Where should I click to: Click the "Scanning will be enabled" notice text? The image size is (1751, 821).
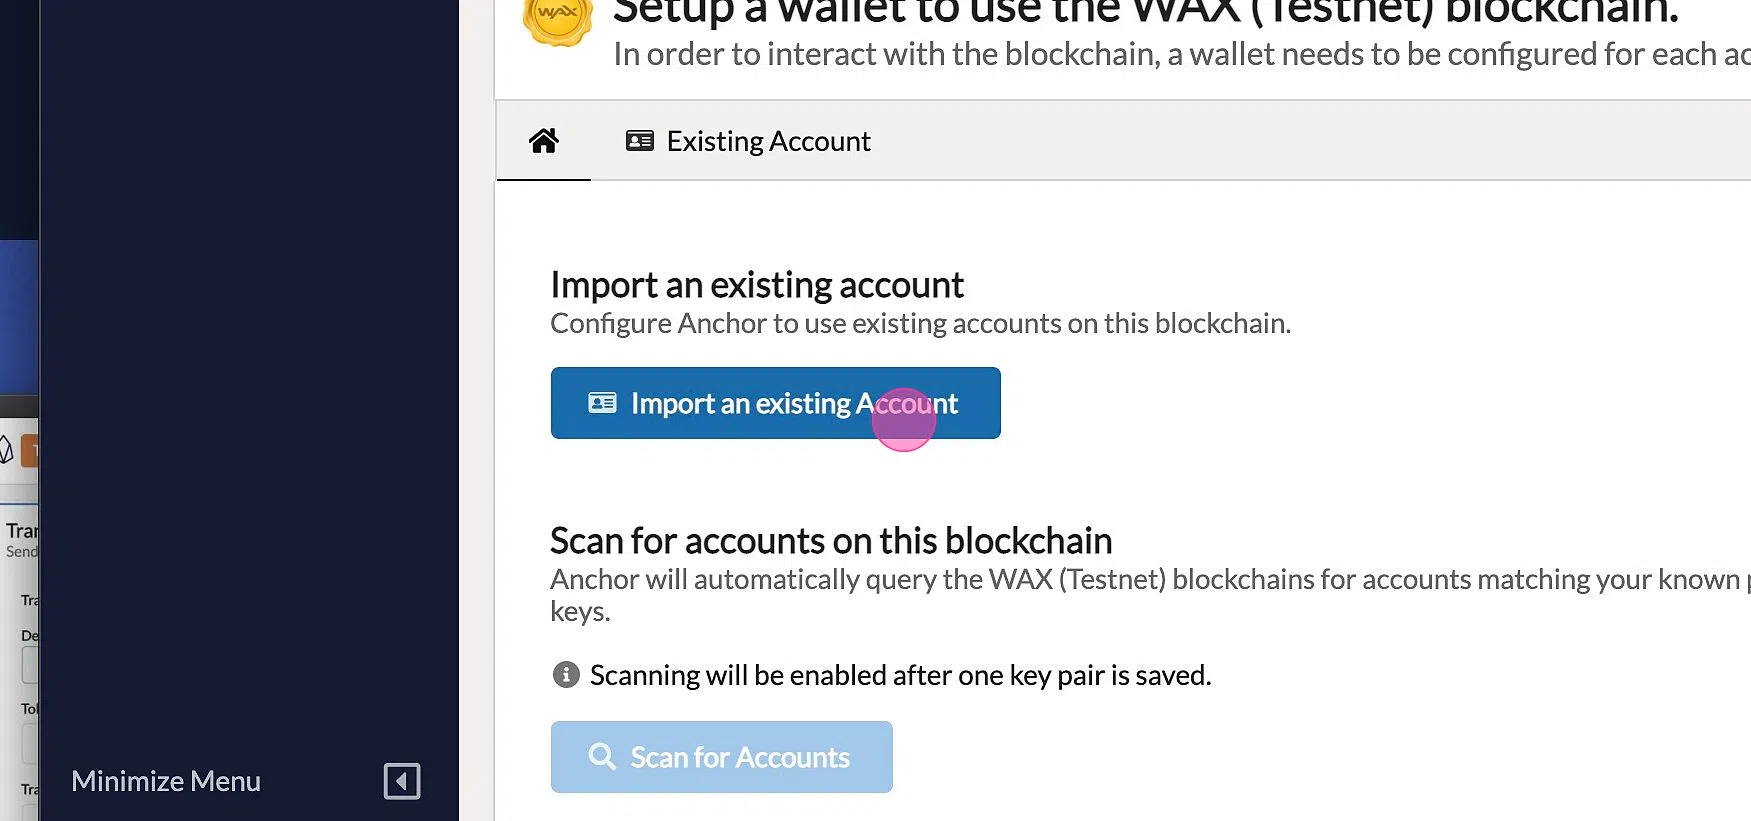(900, 675)
